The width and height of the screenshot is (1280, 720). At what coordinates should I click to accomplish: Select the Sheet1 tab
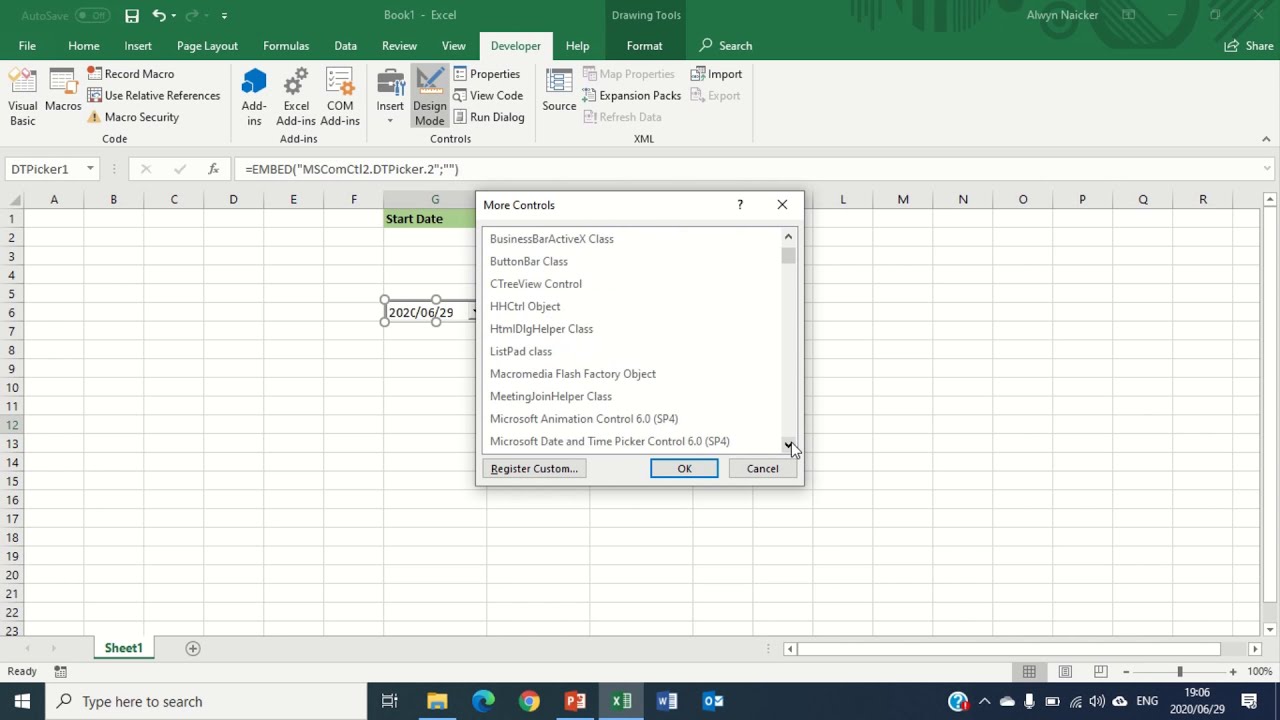(123, 647)
